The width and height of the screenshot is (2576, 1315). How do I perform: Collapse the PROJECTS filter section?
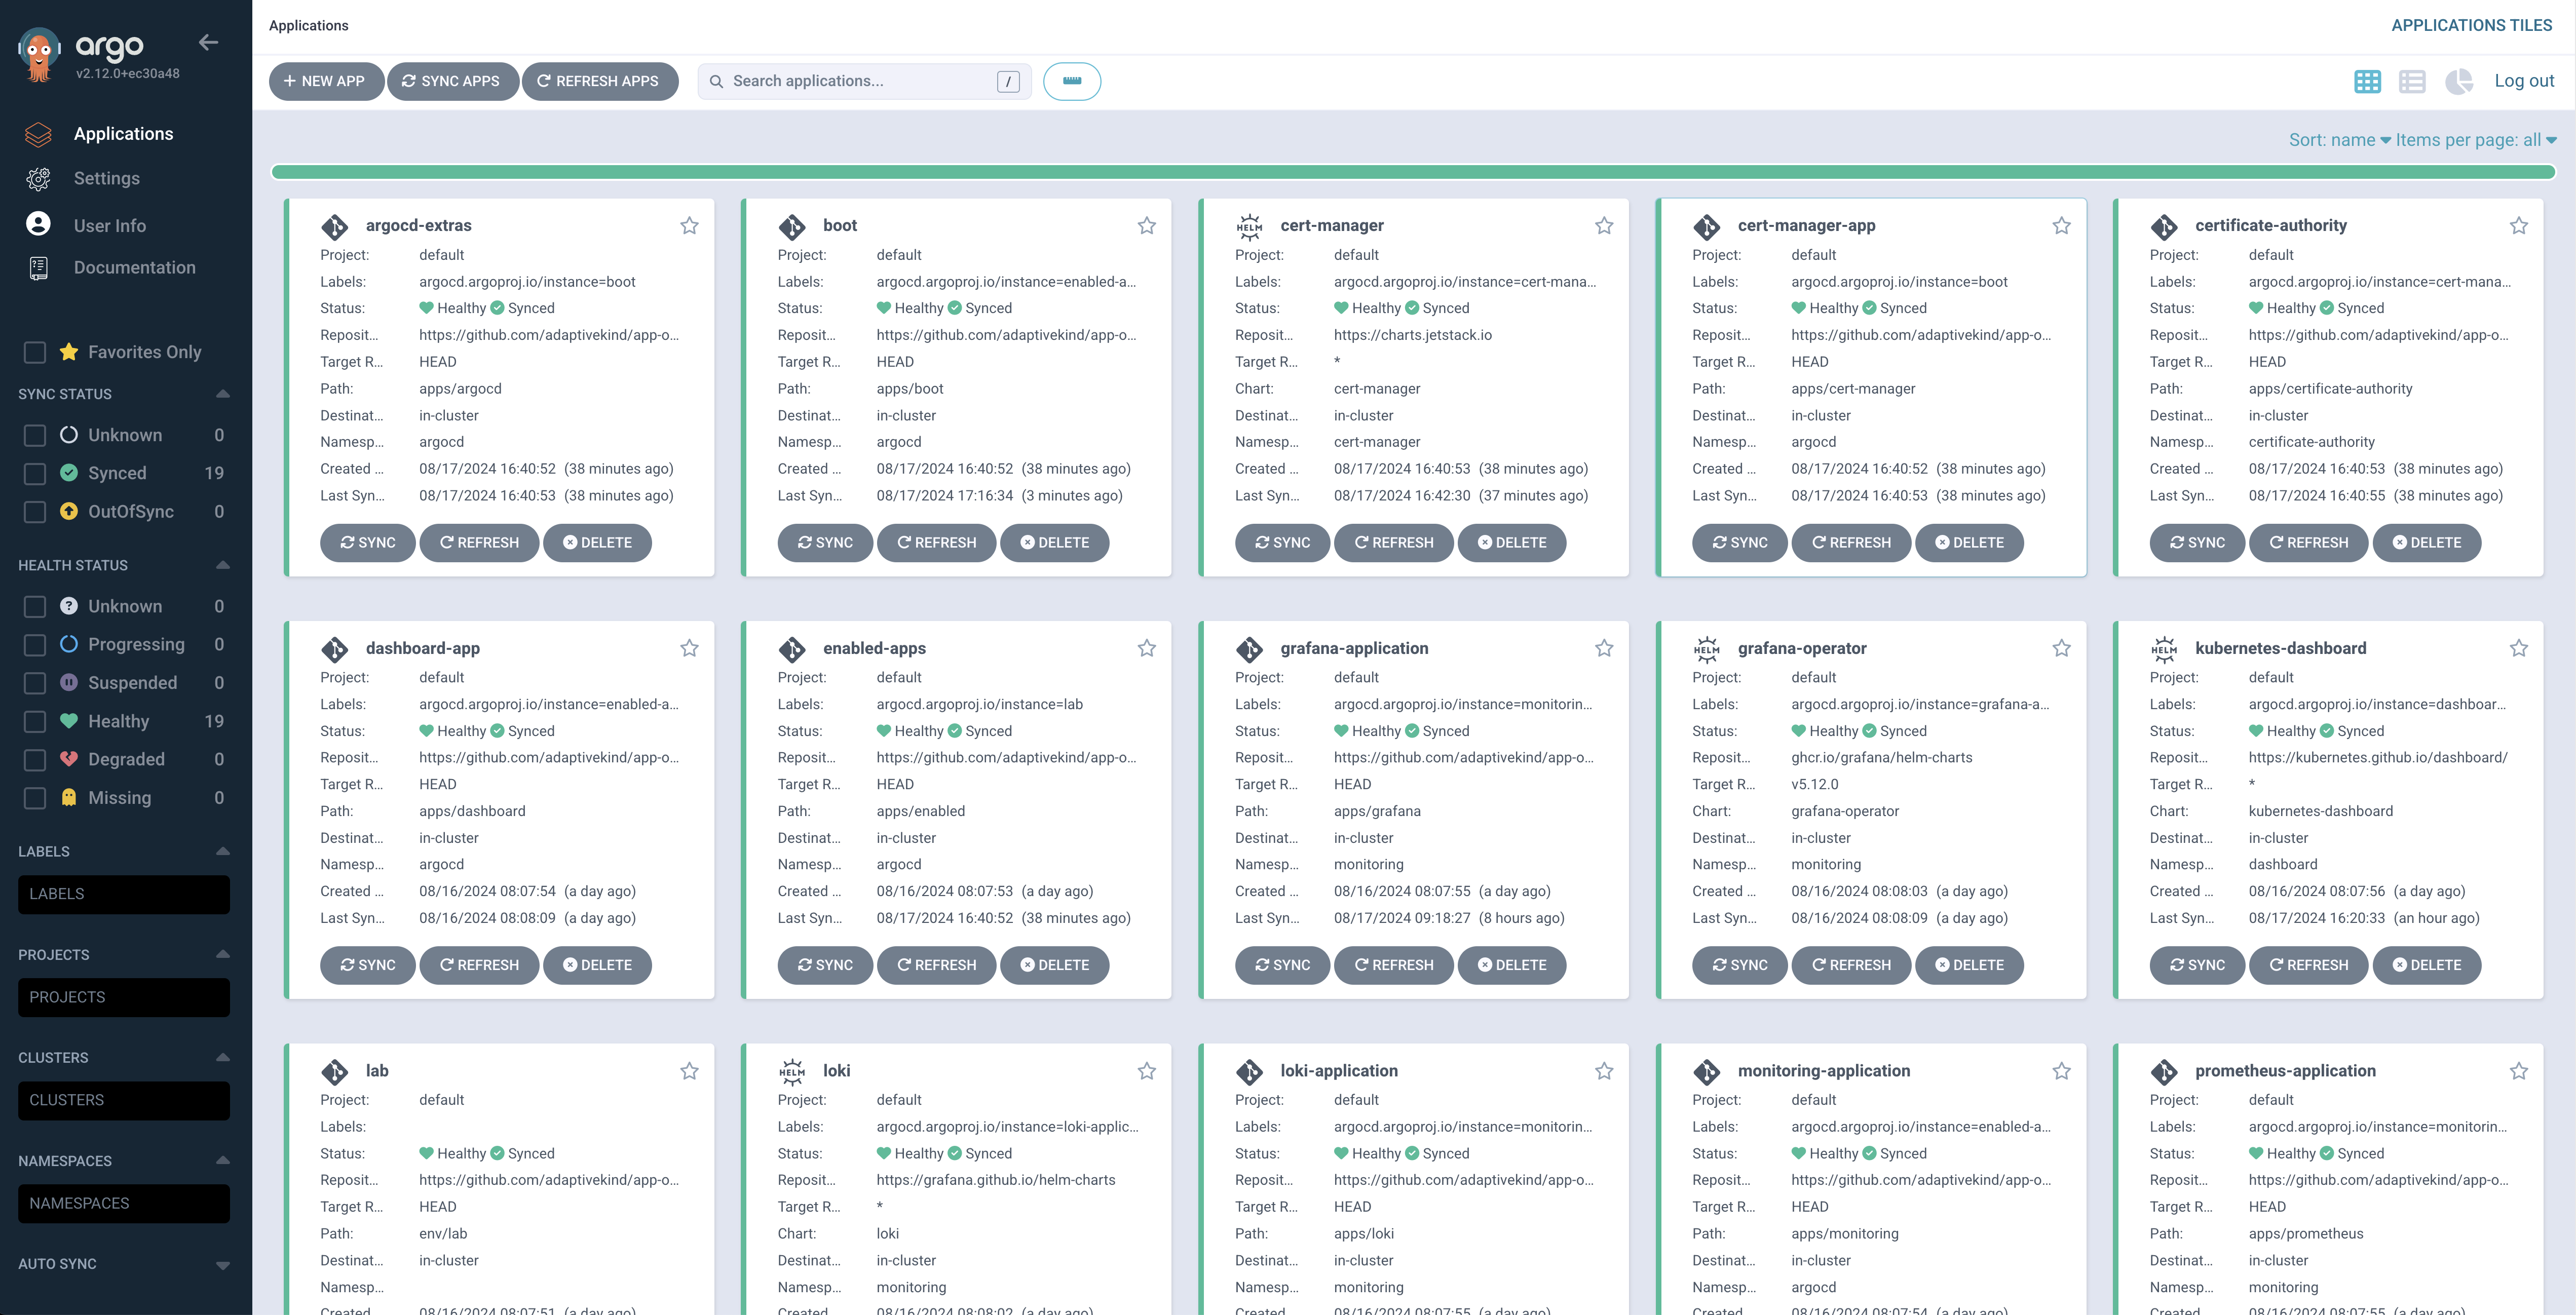click(x=222, y=954)
